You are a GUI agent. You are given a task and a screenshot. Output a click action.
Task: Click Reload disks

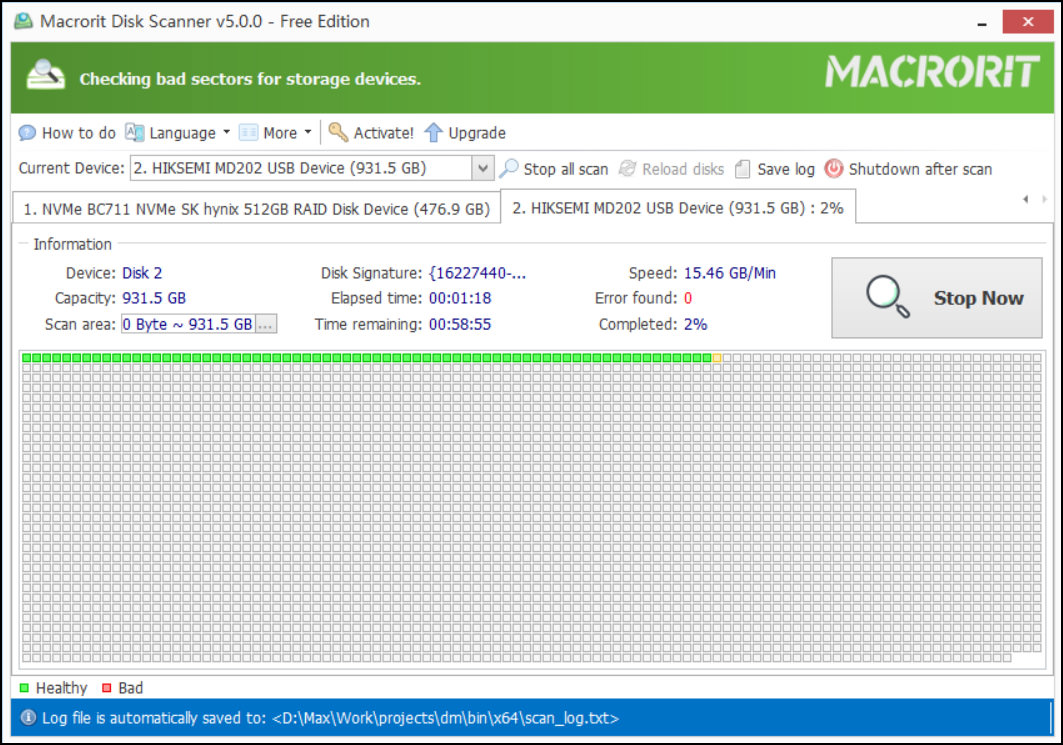672,169
